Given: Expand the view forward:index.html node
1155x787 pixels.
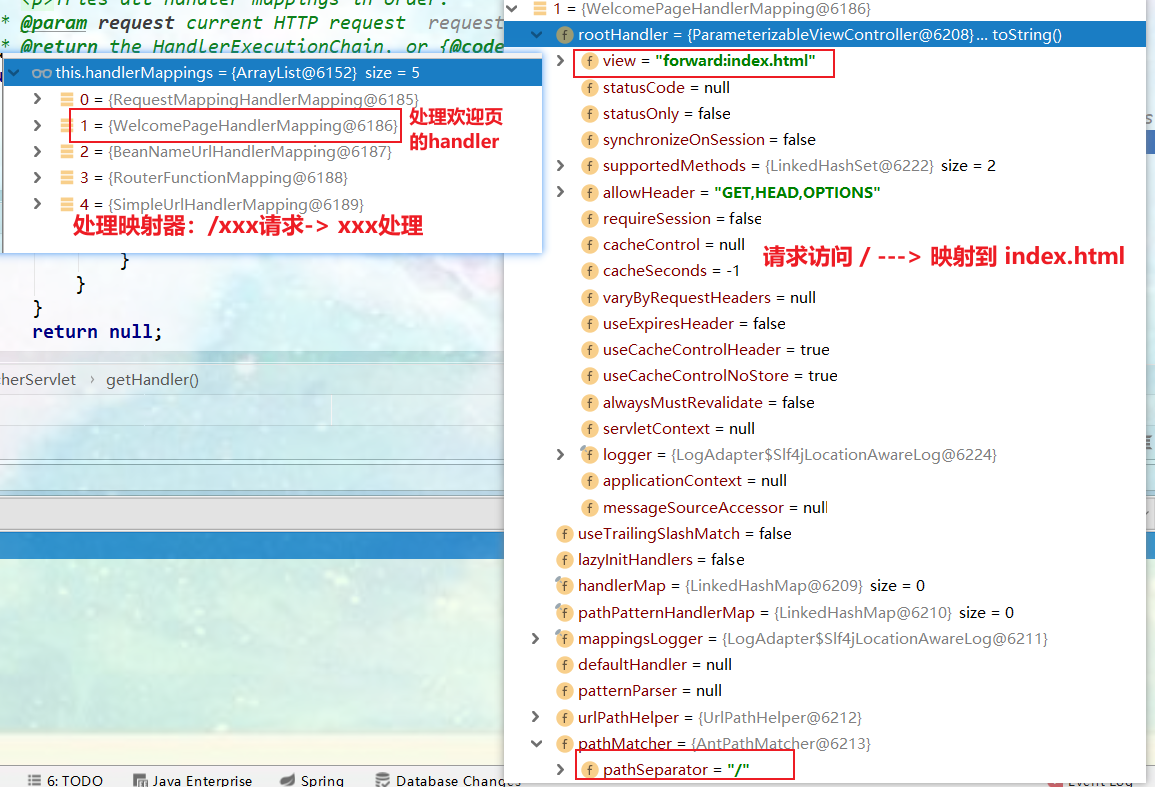Looking at the screenshot, I should pyautogui.click(x=560, y=60).
